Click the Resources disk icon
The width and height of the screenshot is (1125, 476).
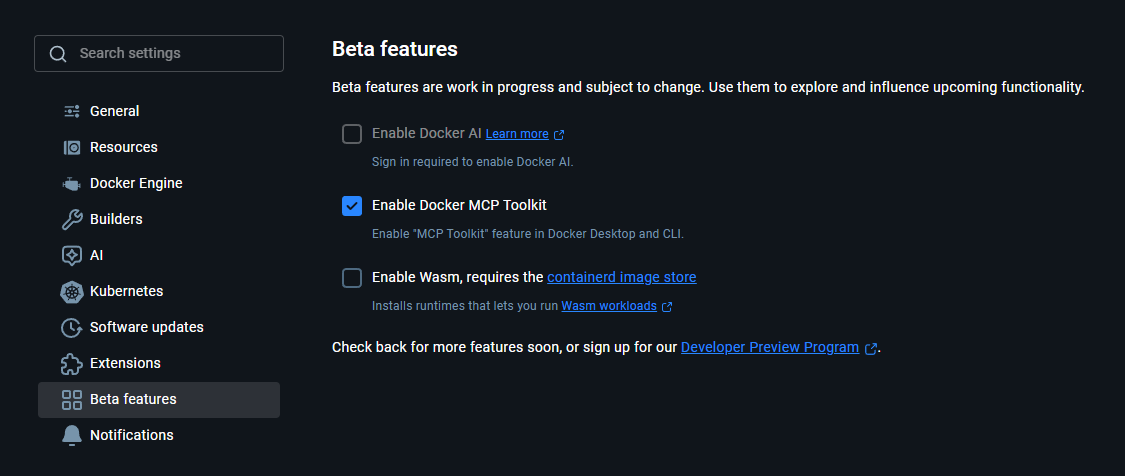pyautogui.click(x=72, y=147)
